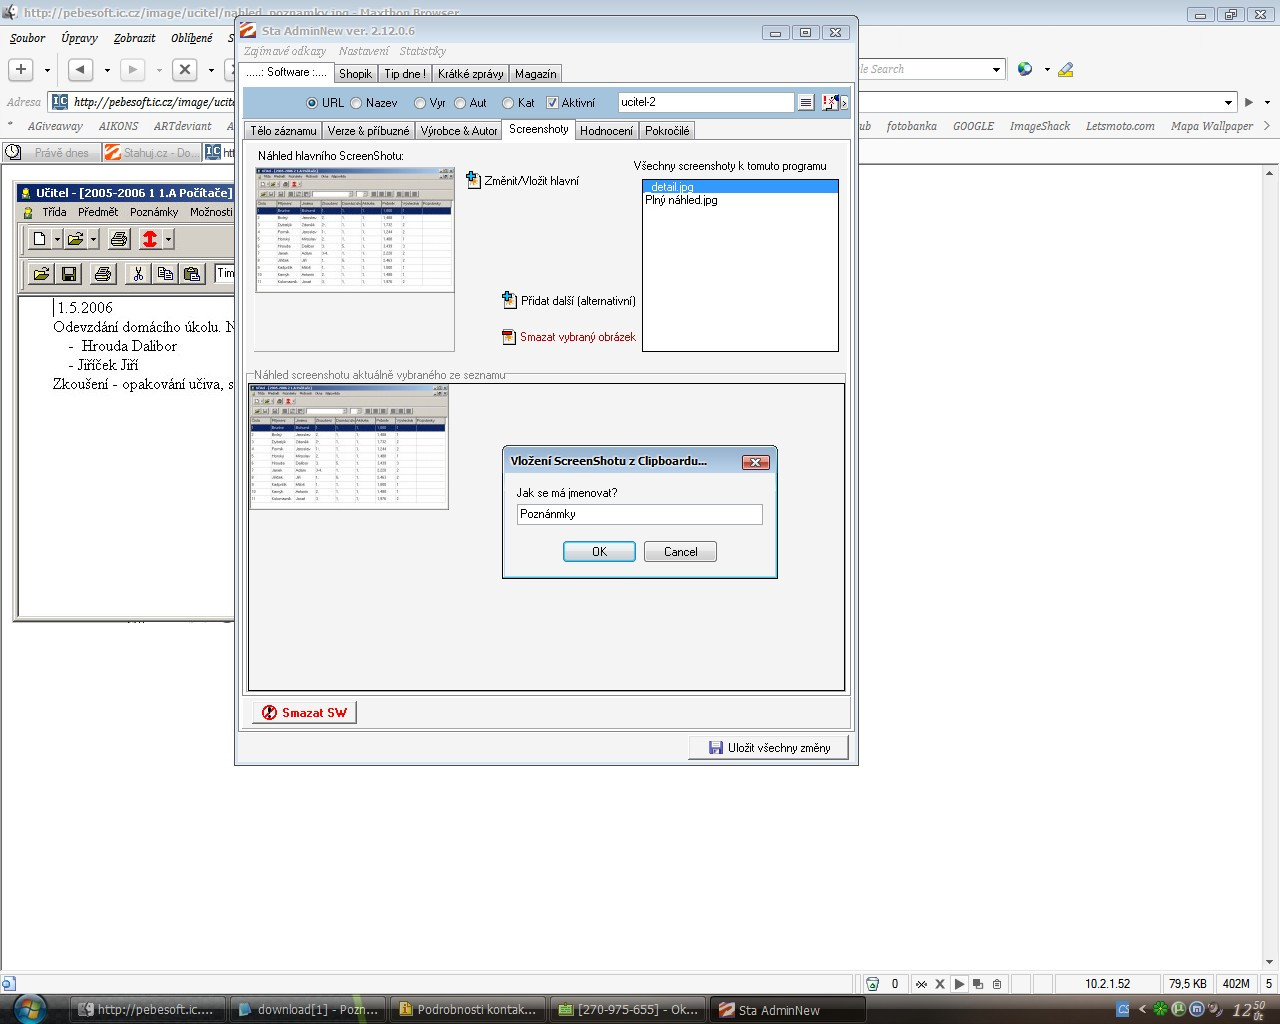The height and width of the screenshot is (1024, 1280).
Task: Switch to the Výrobce & Autor tab
Action: coord(458,131)
